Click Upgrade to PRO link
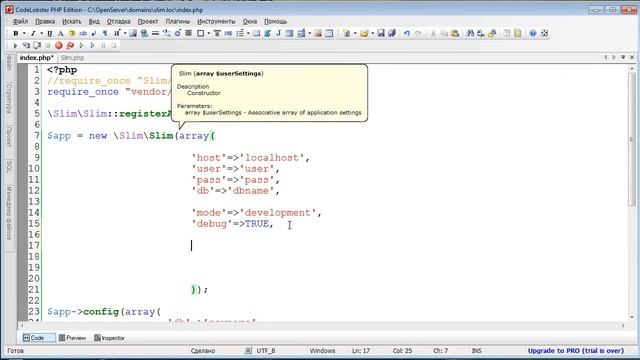 [x=576, y=351]
